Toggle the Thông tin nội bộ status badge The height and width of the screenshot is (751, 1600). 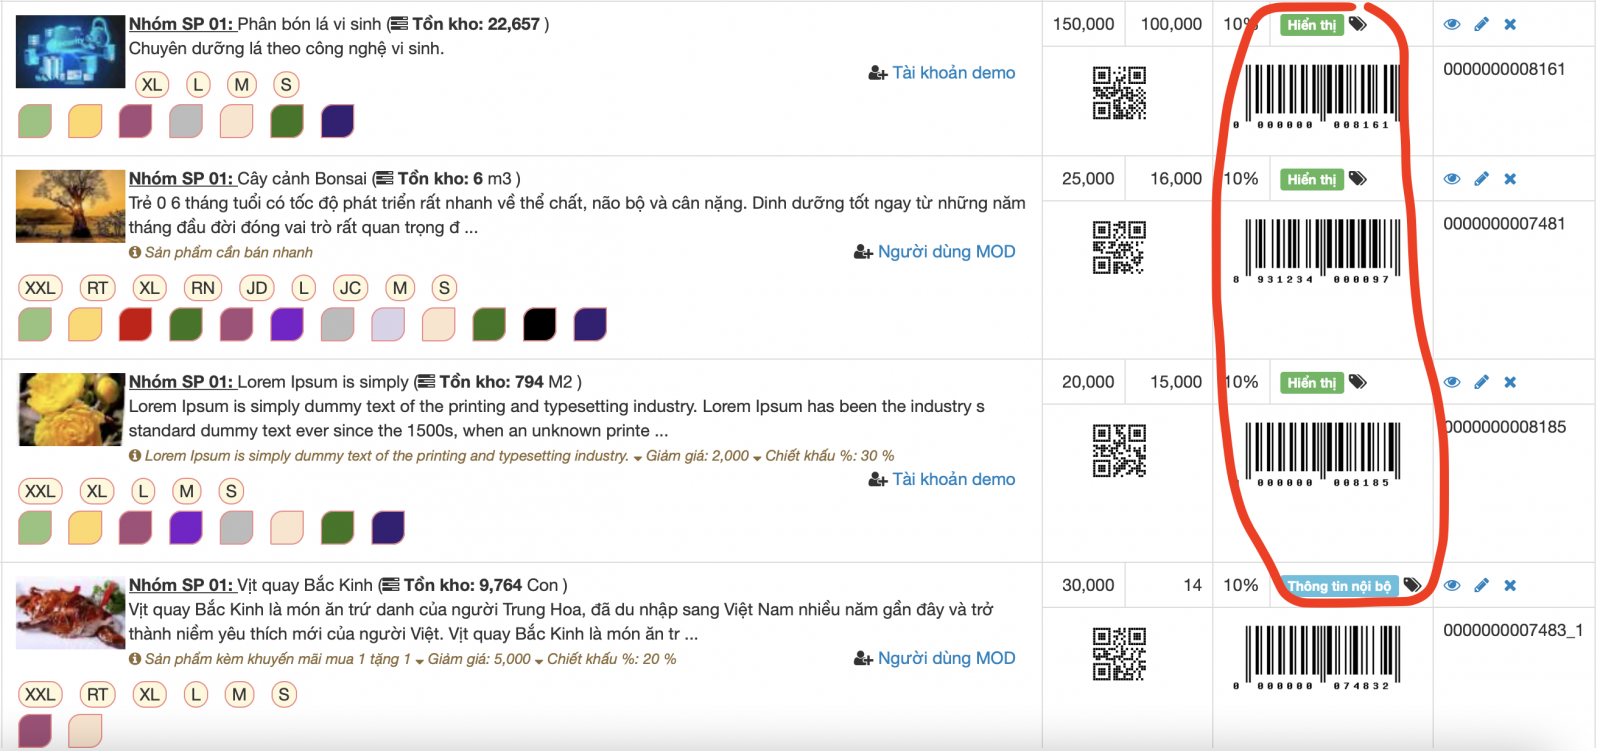coord(1338,586)
